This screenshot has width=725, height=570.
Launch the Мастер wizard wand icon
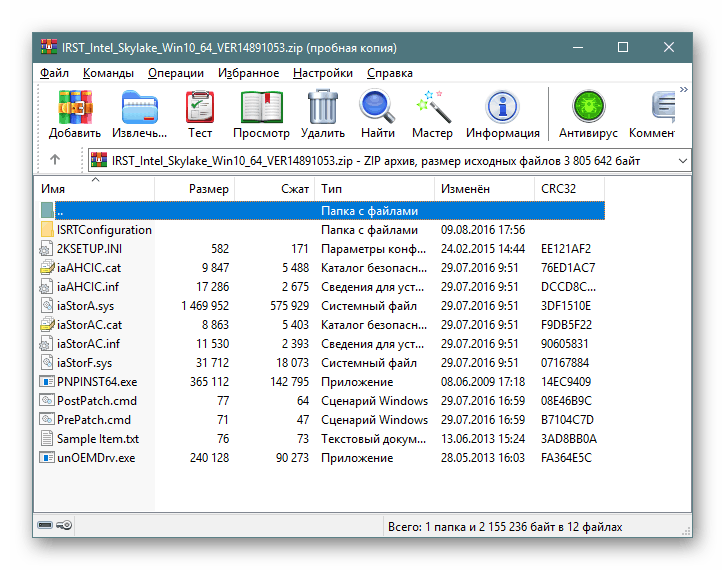pyautogui.click(x=433, y=108)
